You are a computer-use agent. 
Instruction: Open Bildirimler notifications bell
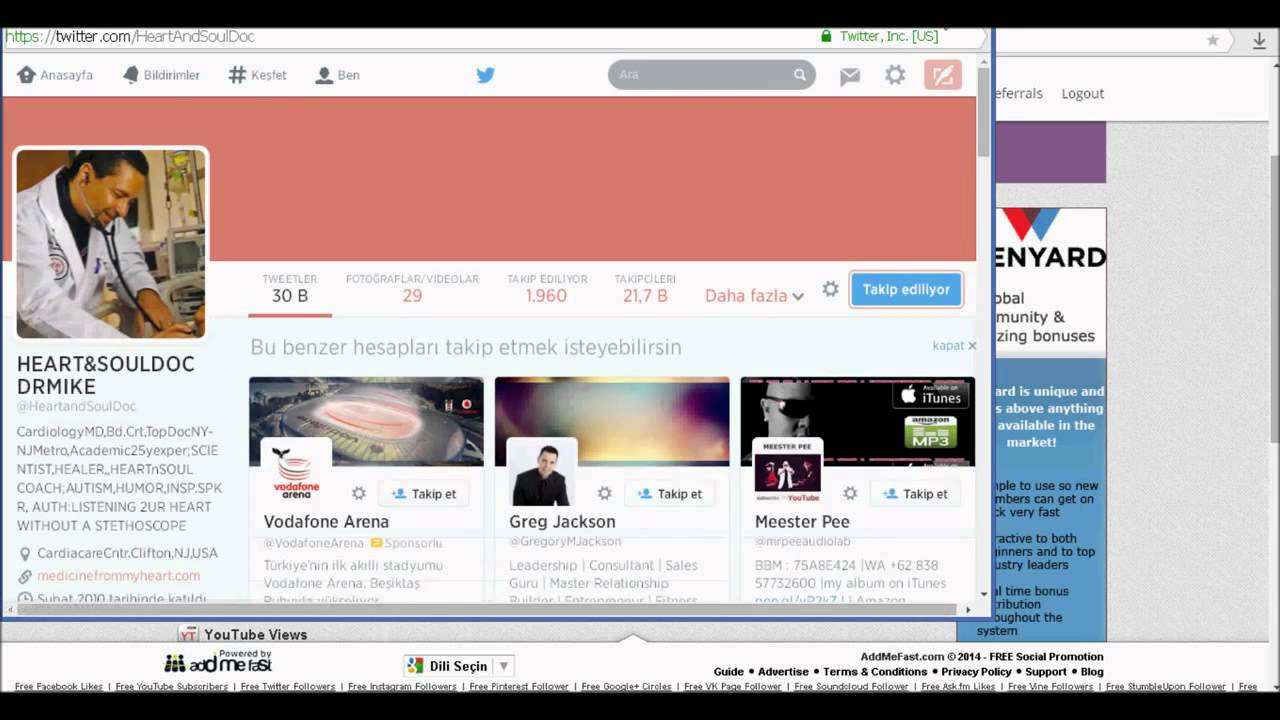point(131,75)
